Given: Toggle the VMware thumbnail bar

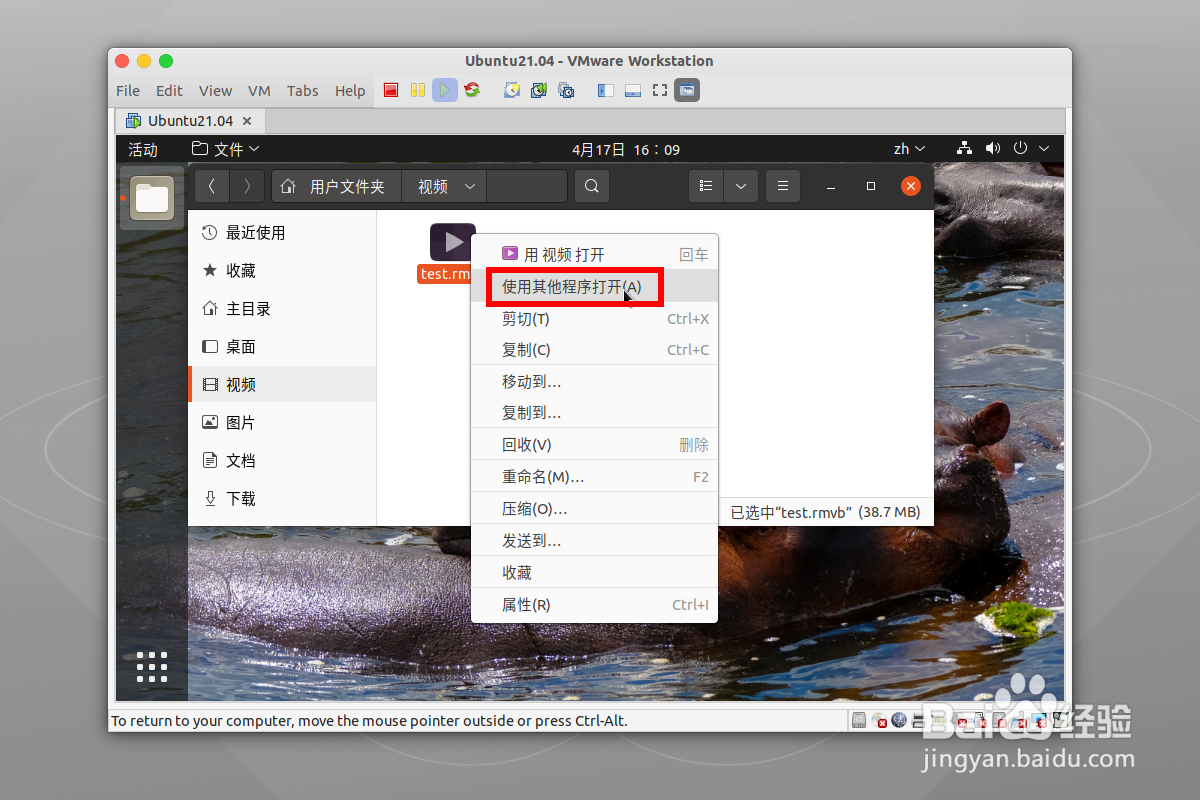Looking at the screenshot, I should [x=632, y=90].
